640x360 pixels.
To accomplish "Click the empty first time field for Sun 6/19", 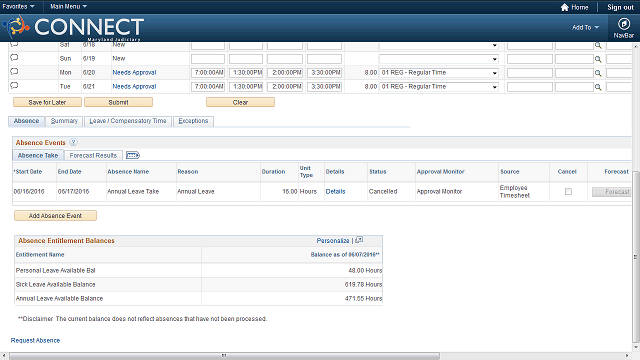I will pyautogui.click(x=208, y=59).
